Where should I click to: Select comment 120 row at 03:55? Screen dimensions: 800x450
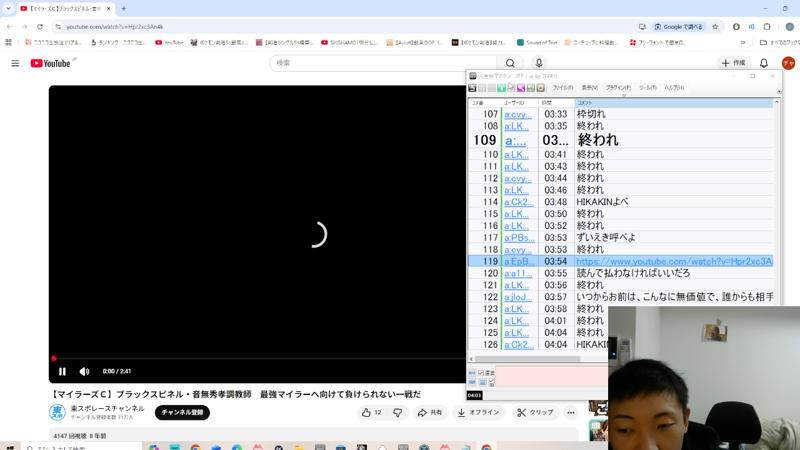coord(620,273)
